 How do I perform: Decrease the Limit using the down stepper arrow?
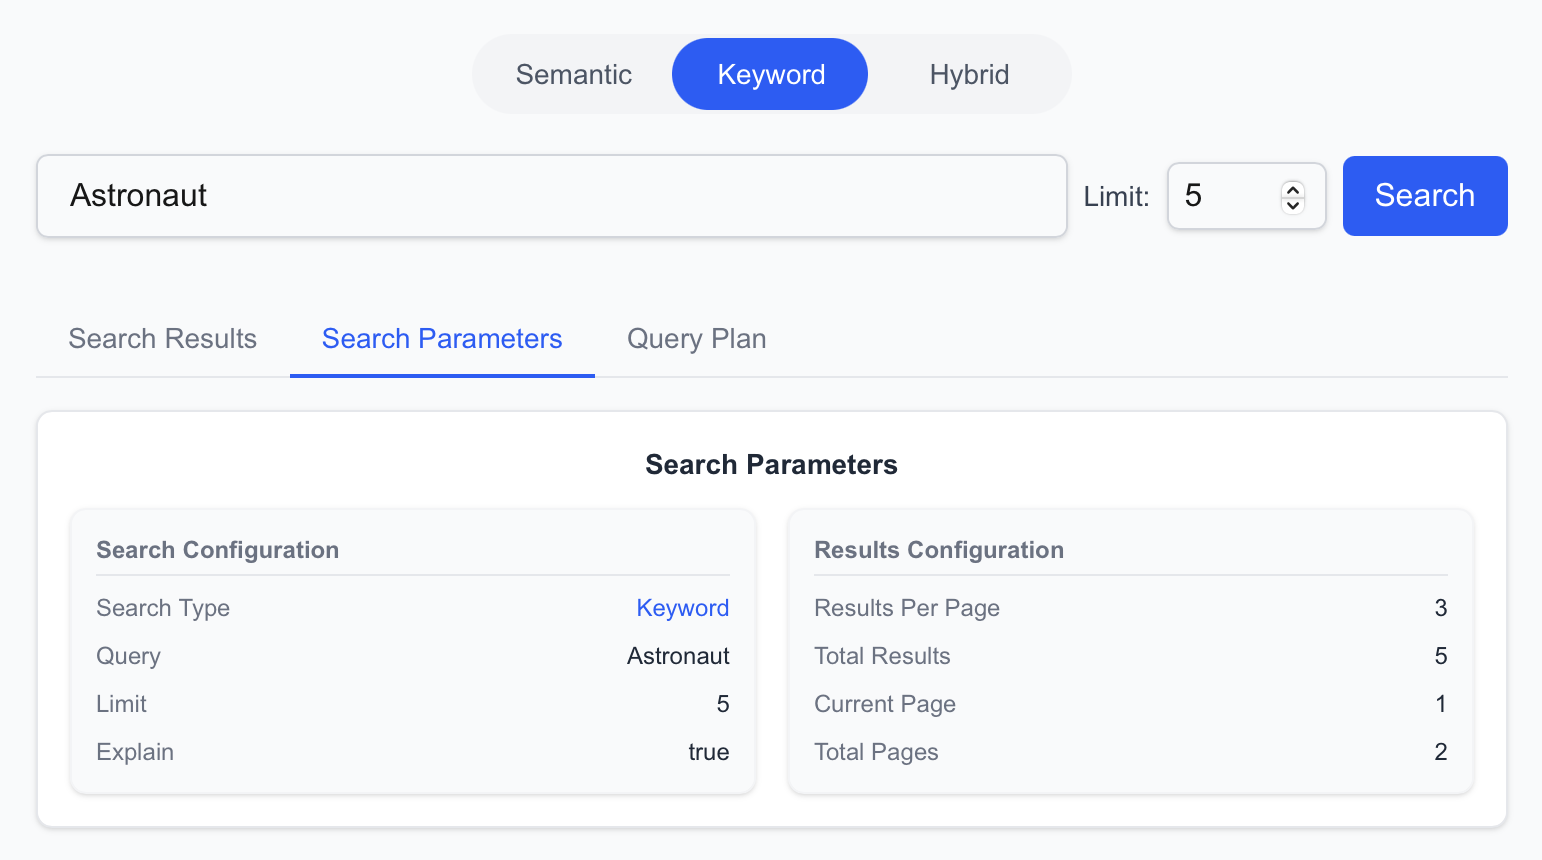pyautogui.click(x=1292, y=205)
